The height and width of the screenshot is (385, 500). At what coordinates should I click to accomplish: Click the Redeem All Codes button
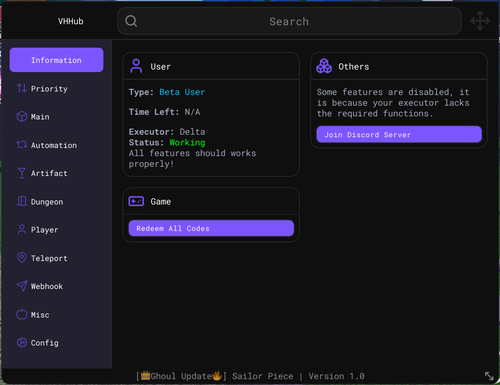(x=211, y=228)
